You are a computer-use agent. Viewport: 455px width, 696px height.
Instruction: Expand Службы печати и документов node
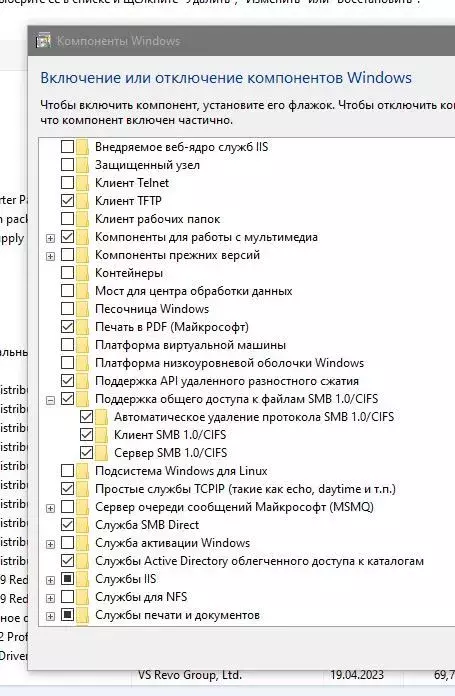(51, 616)
